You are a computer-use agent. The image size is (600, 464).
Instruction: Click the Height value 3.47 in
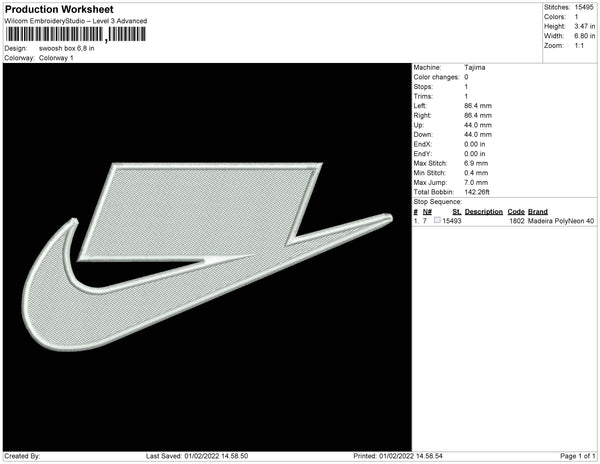pyautogui.click(x=584, y=26)
